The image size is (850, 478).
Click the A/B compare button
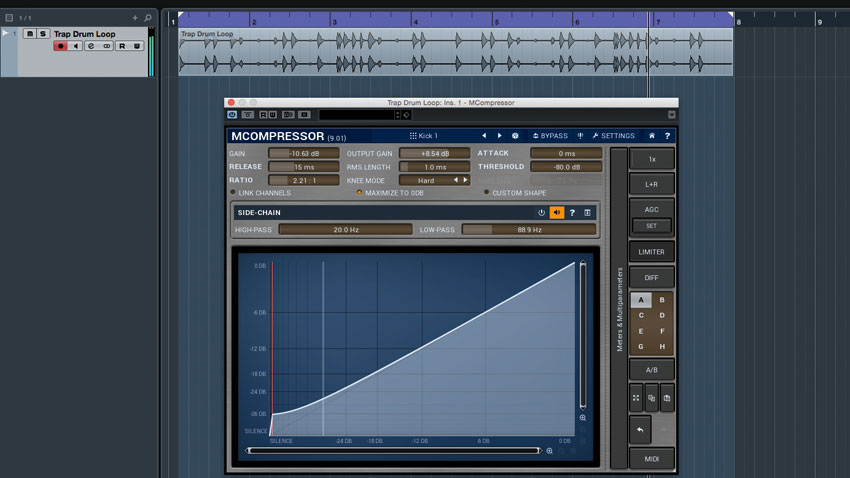[652, 370]
